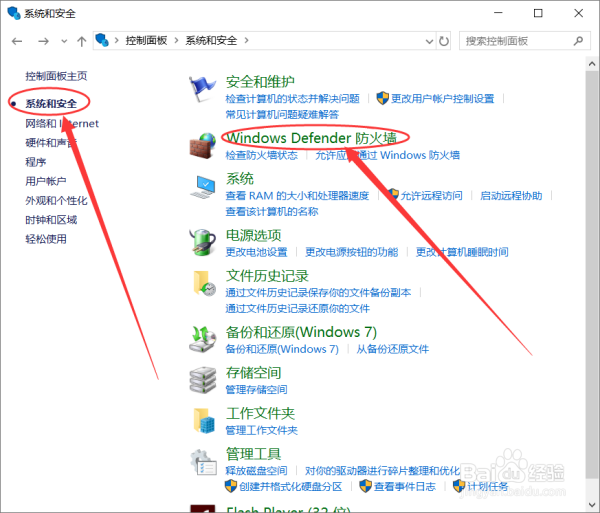The width and height of the screenshot is (600, 513).
Task: Select 时钟和区域 in the sidebar
Action: coord(51,220)
